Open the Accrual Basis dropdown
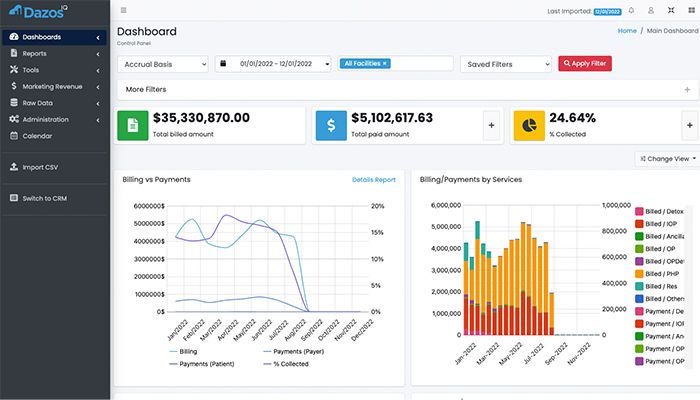 click(162, 63)
